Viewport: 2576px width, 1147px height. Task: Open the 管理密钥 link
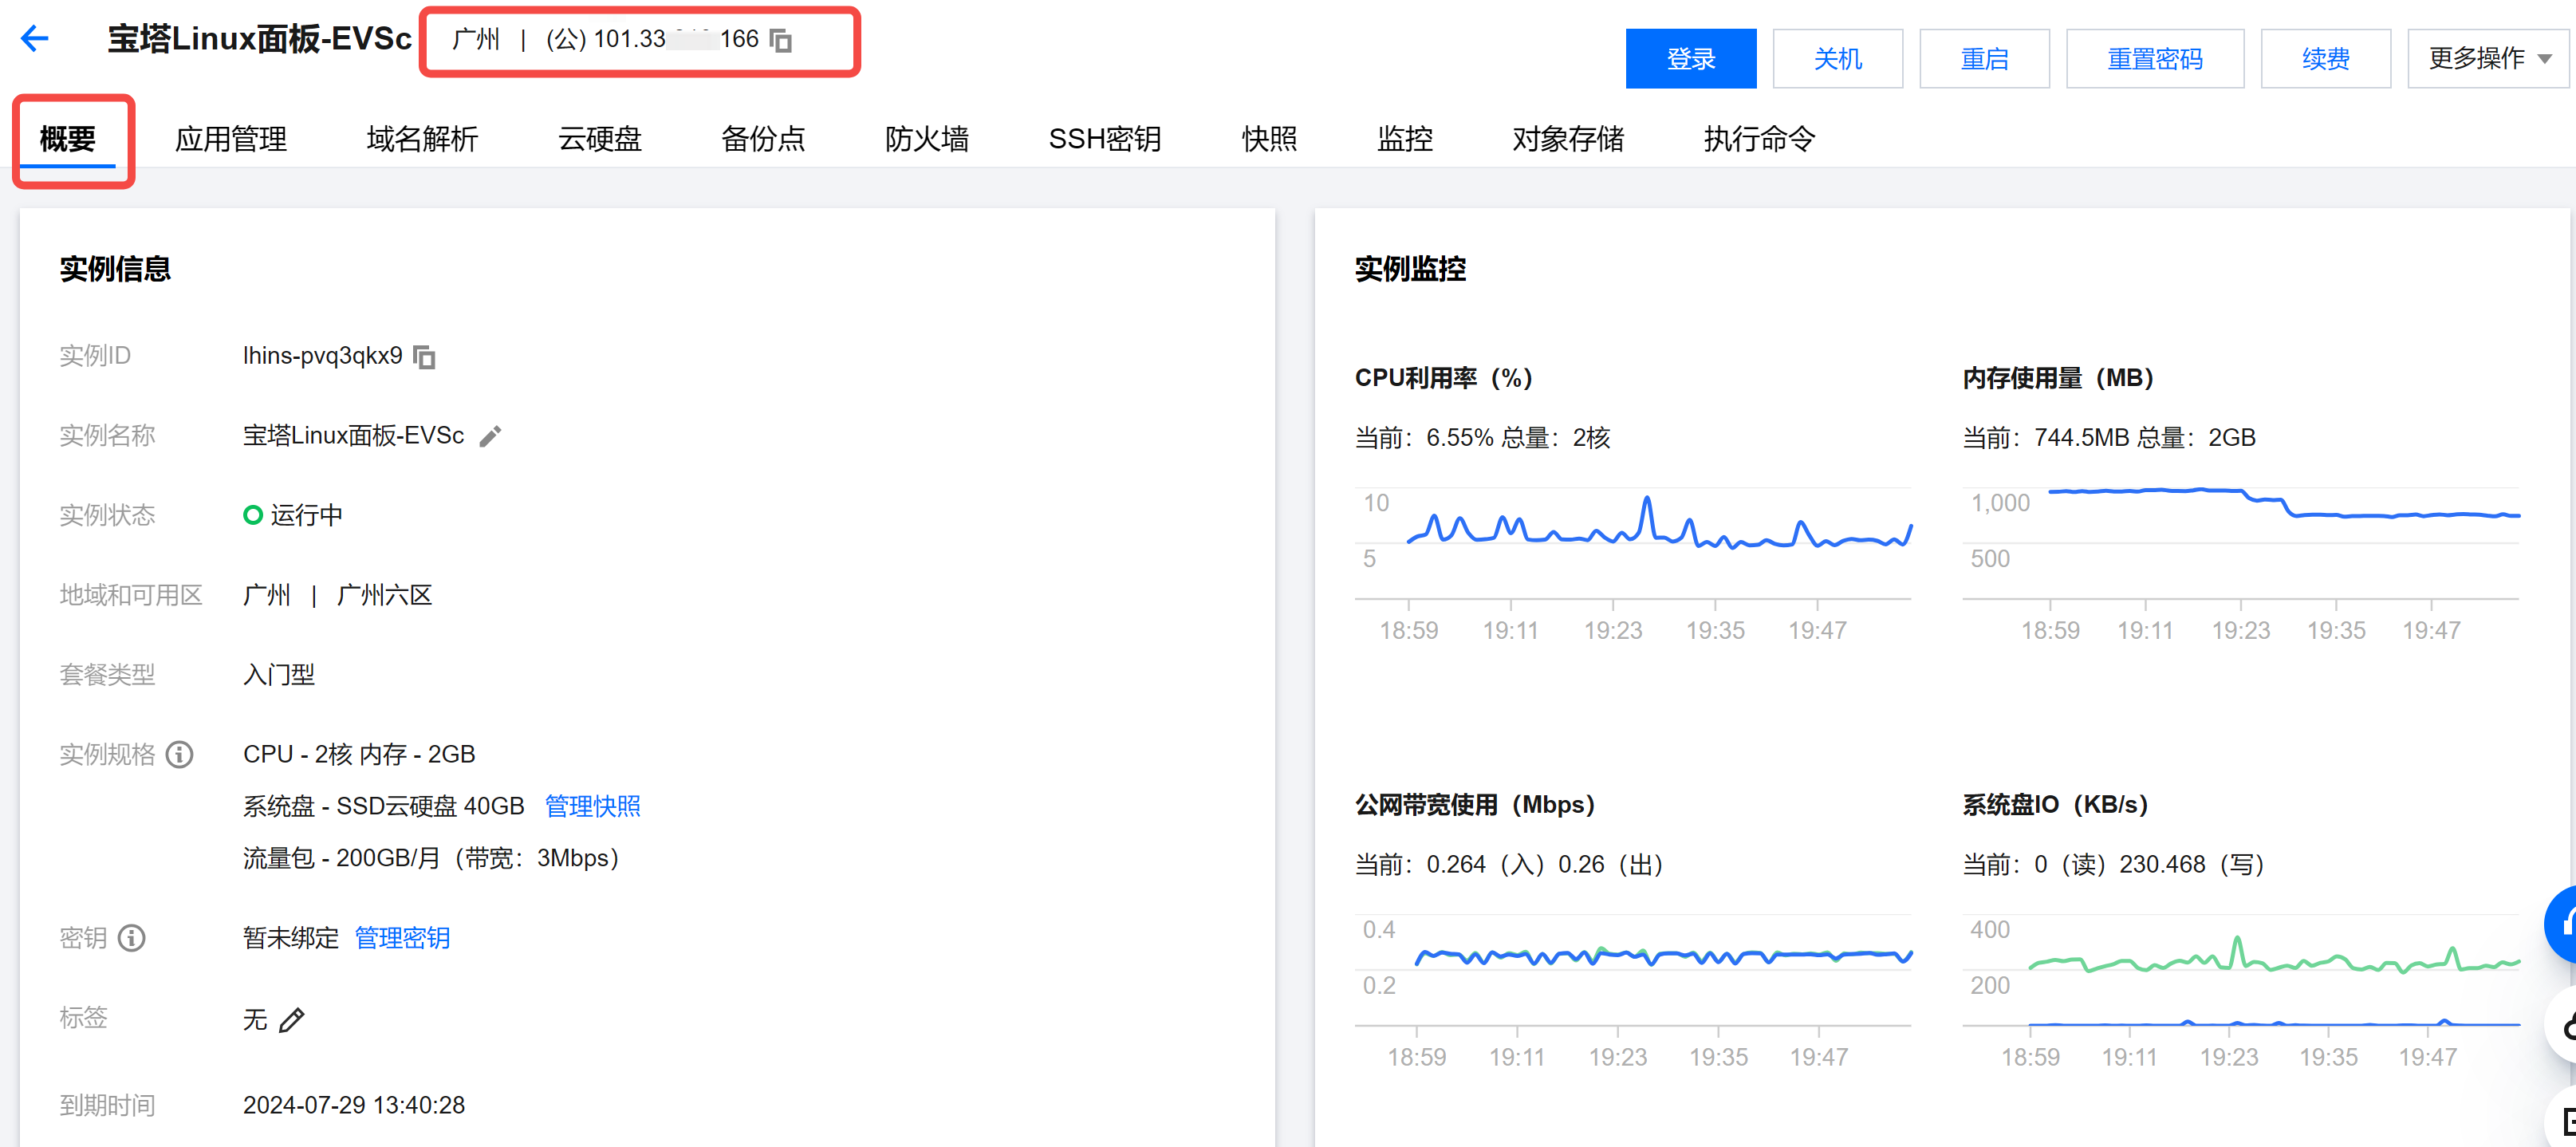[402, 938]
